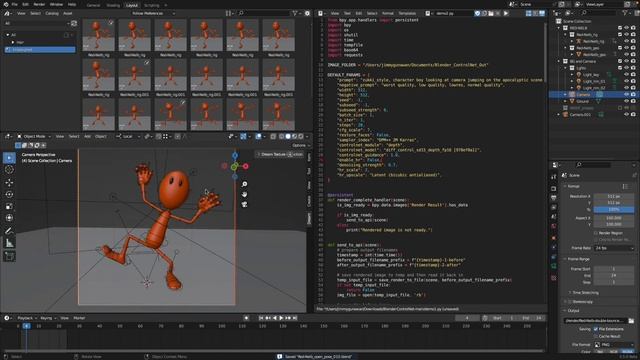
Task: Open the Catalog menu in asset browser
Action: coord(52,13)
